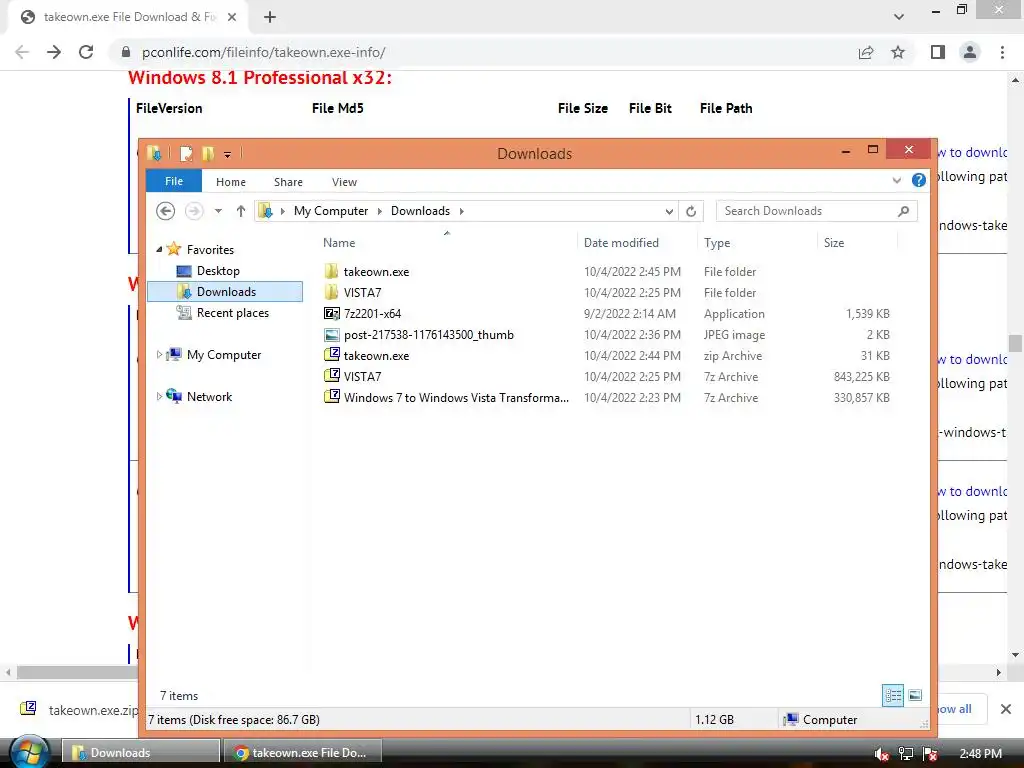This screenshot has width=1024, height=768.
Task: Select Recent places in Favorites
Action: (232, 313)
